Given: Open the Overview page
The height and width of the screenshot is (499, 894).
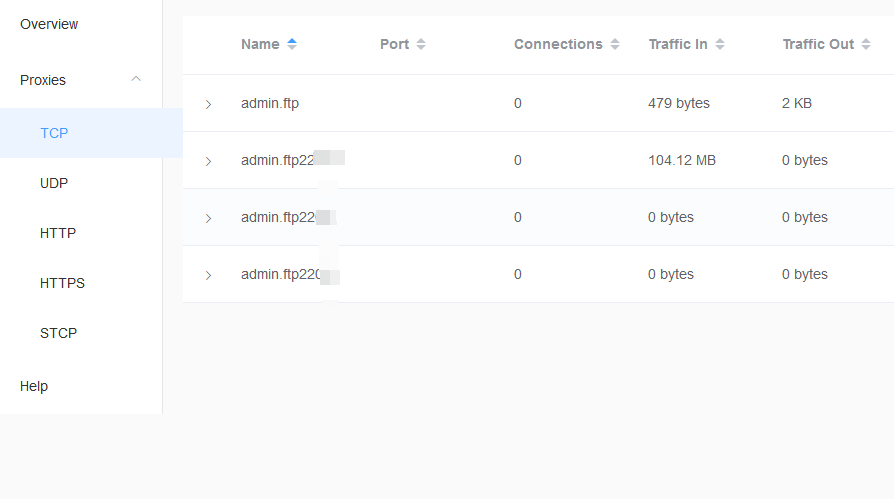Looking at the screenshot, I should pos(49,24).
